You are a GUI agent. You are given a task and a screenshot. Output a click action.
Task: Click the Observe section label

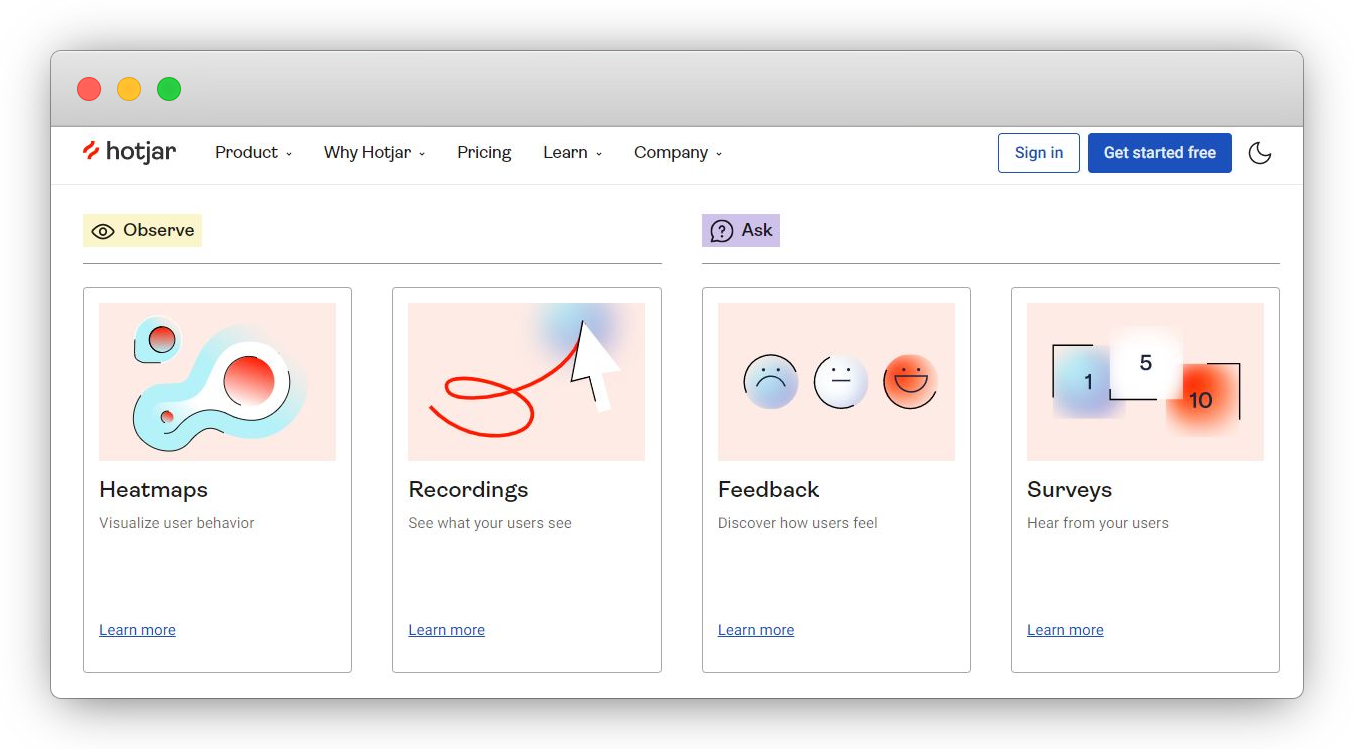(x=142, y=230)
